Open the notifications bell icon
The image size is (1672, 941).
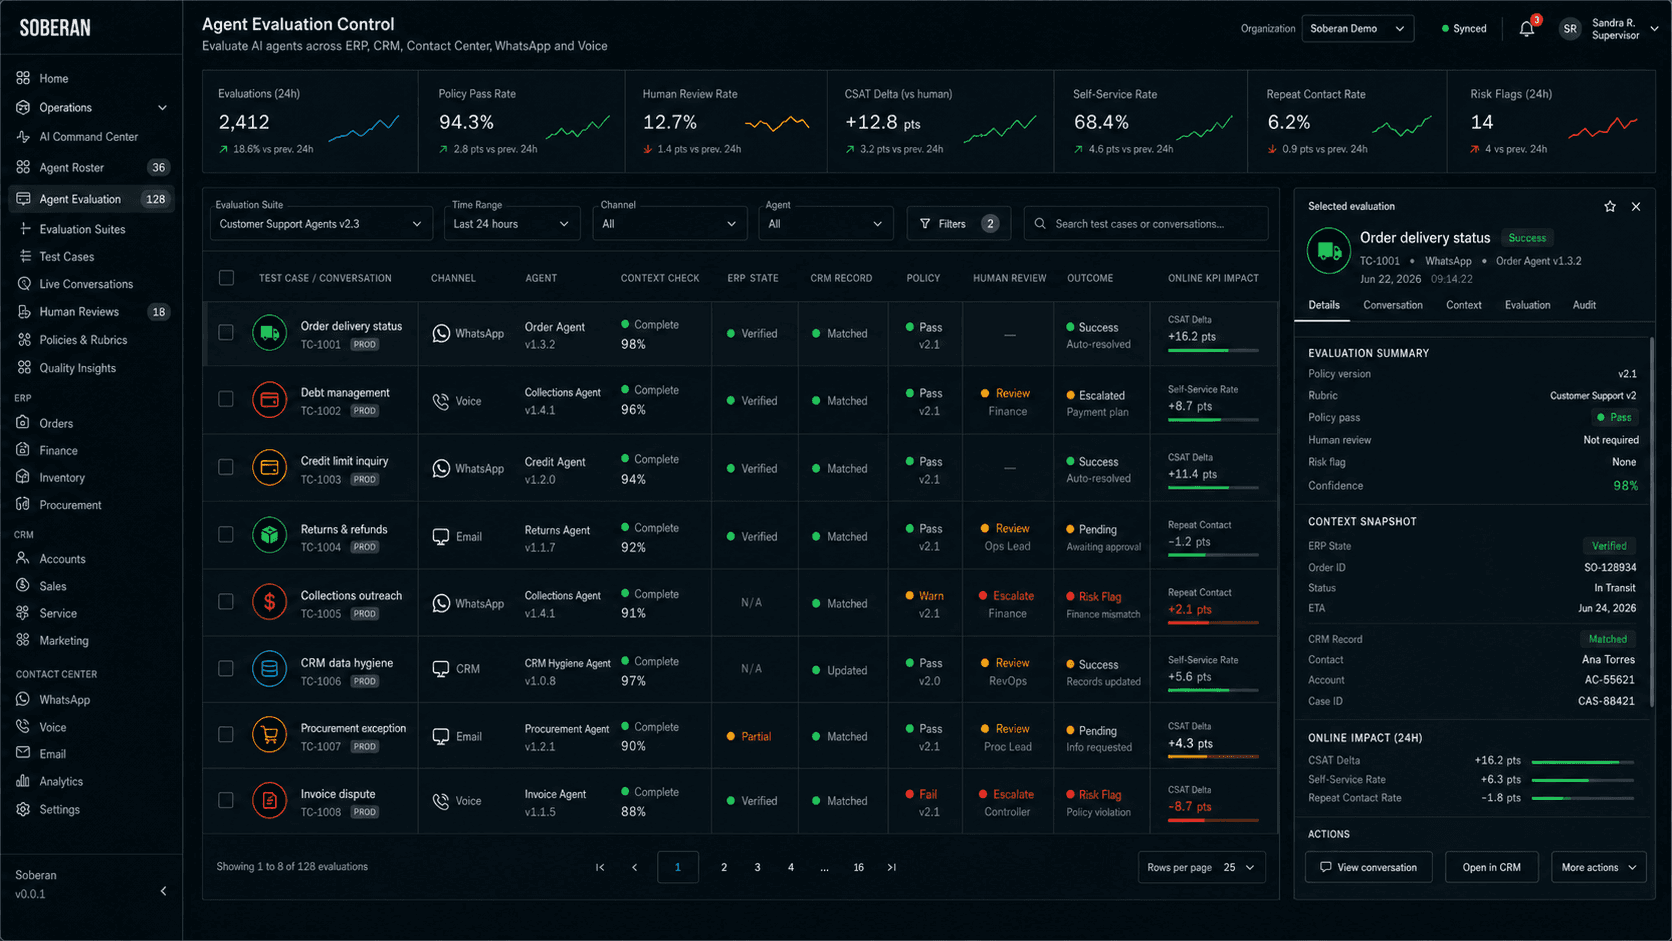(x=1526, y=29)
